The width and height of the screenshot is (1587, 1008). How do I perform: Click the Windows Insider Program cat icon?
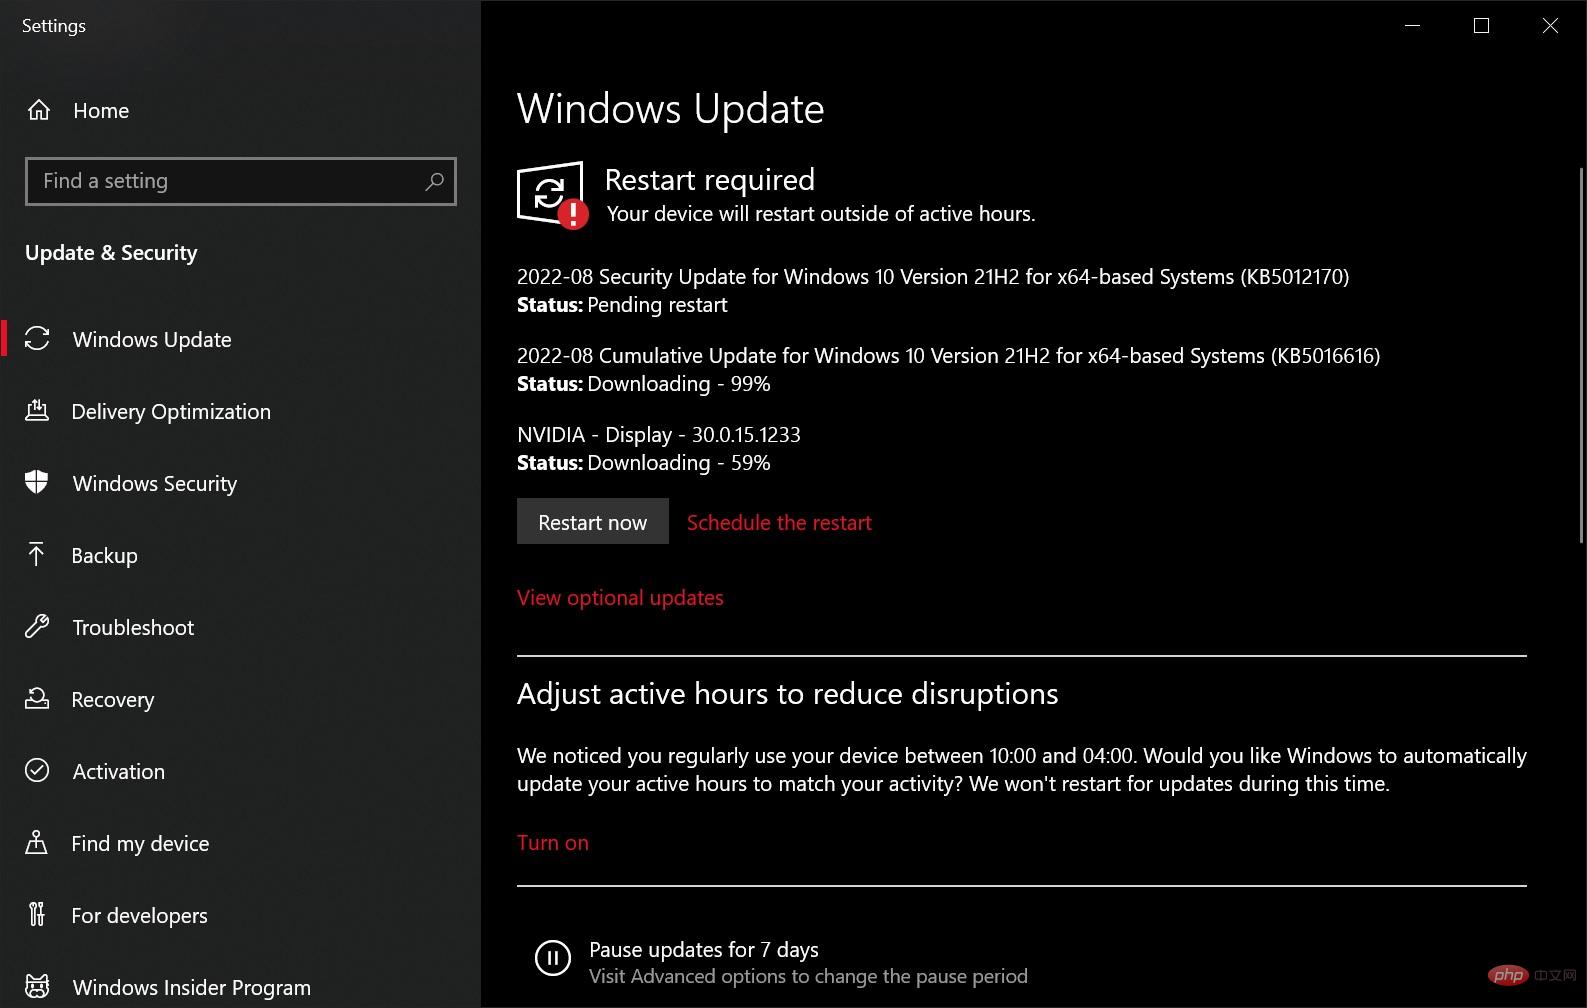37,987
